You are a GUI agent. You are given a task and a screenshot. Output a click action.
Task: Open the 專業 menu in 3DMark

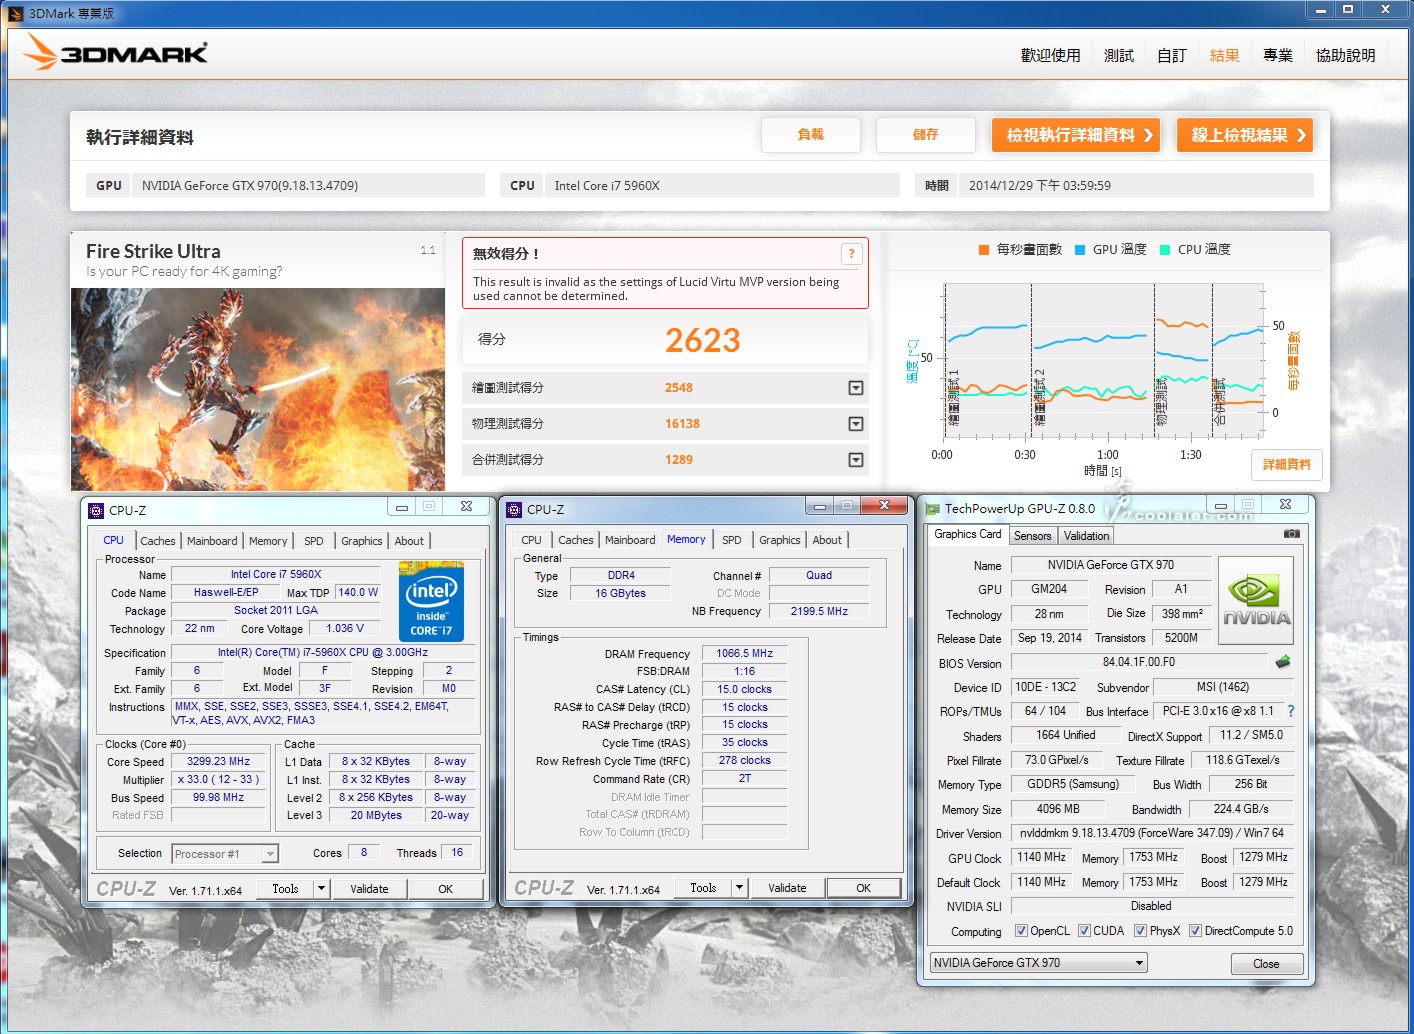point(1278,56)
